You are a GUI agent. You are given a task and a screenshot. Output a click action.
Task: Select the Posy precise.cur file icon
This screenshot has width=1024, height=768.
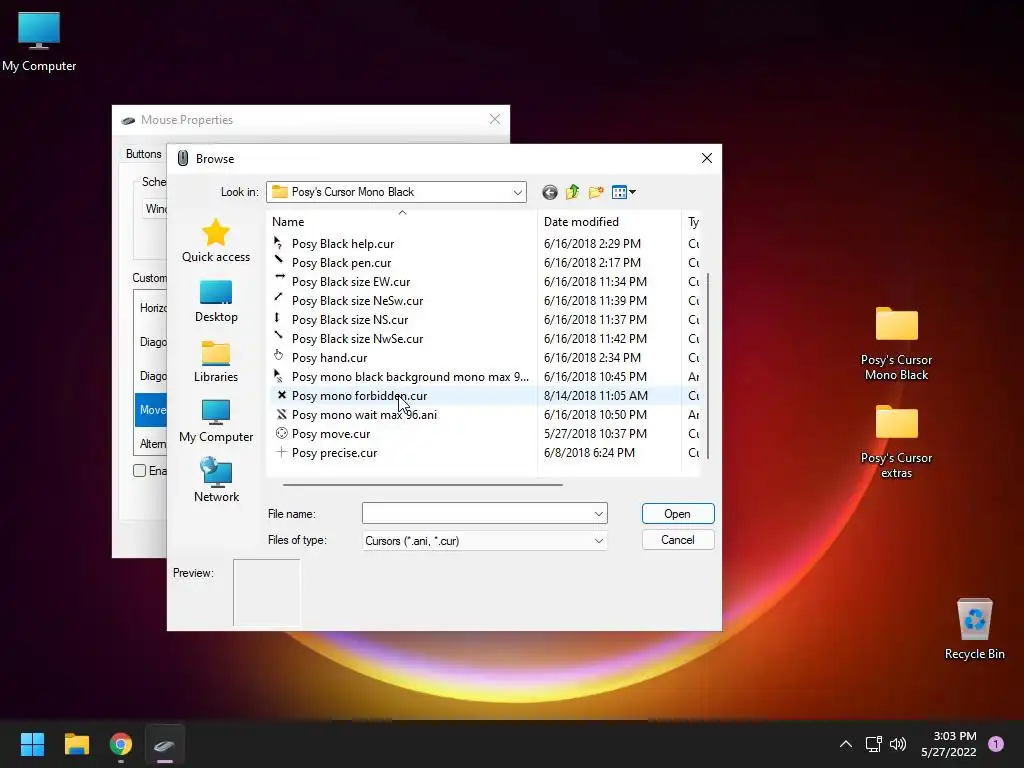281,452
